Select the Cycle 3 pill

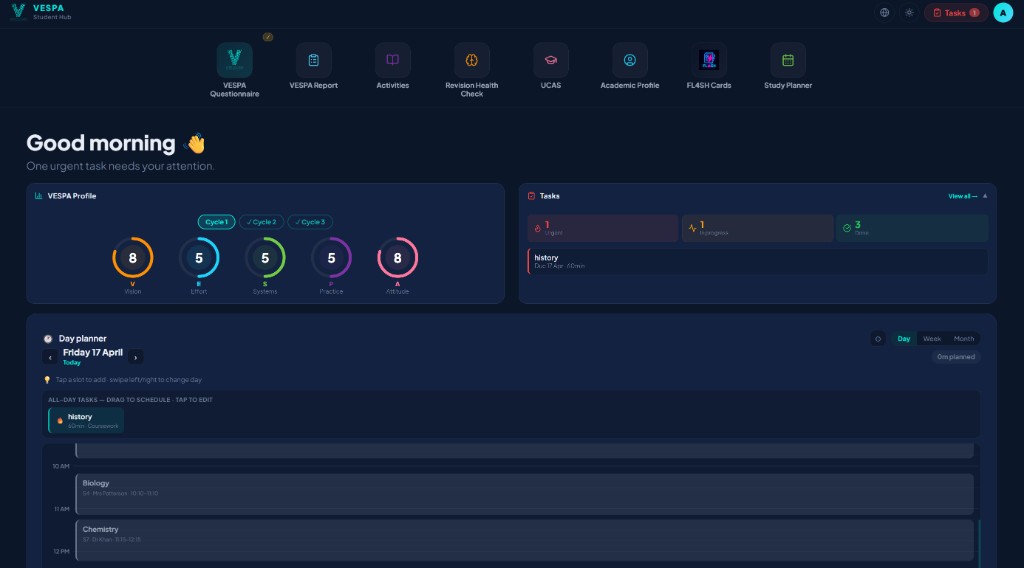pos(310,222)
